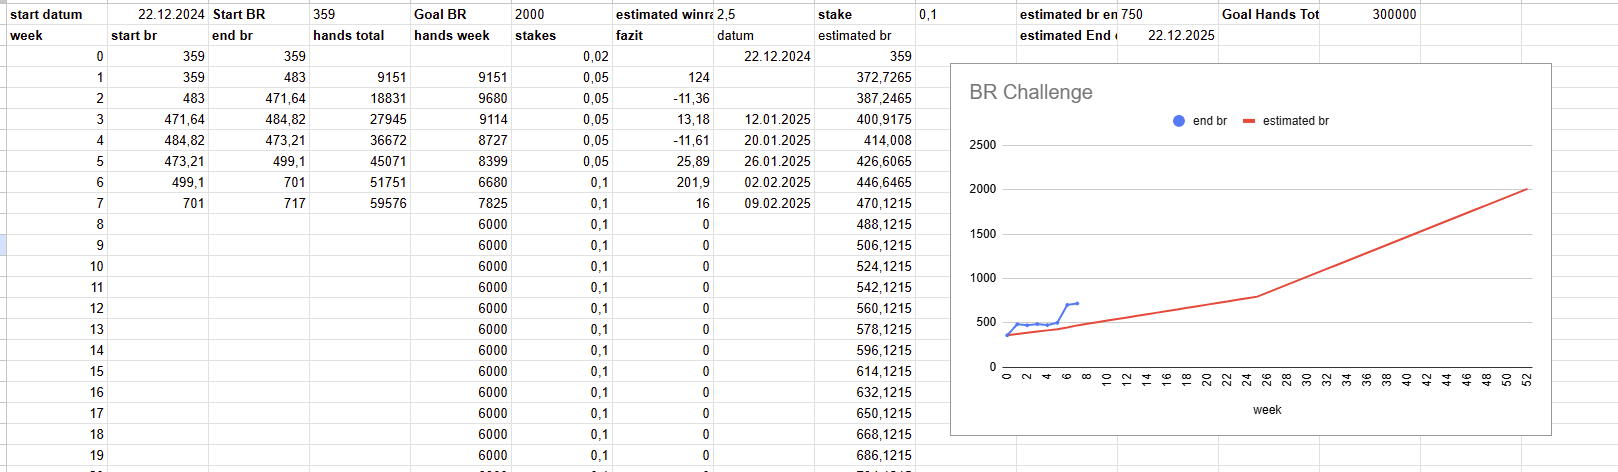Screen dimensions: 1618x472
Task: Click the 'end br' column header cell
Action: pos(259,35)
